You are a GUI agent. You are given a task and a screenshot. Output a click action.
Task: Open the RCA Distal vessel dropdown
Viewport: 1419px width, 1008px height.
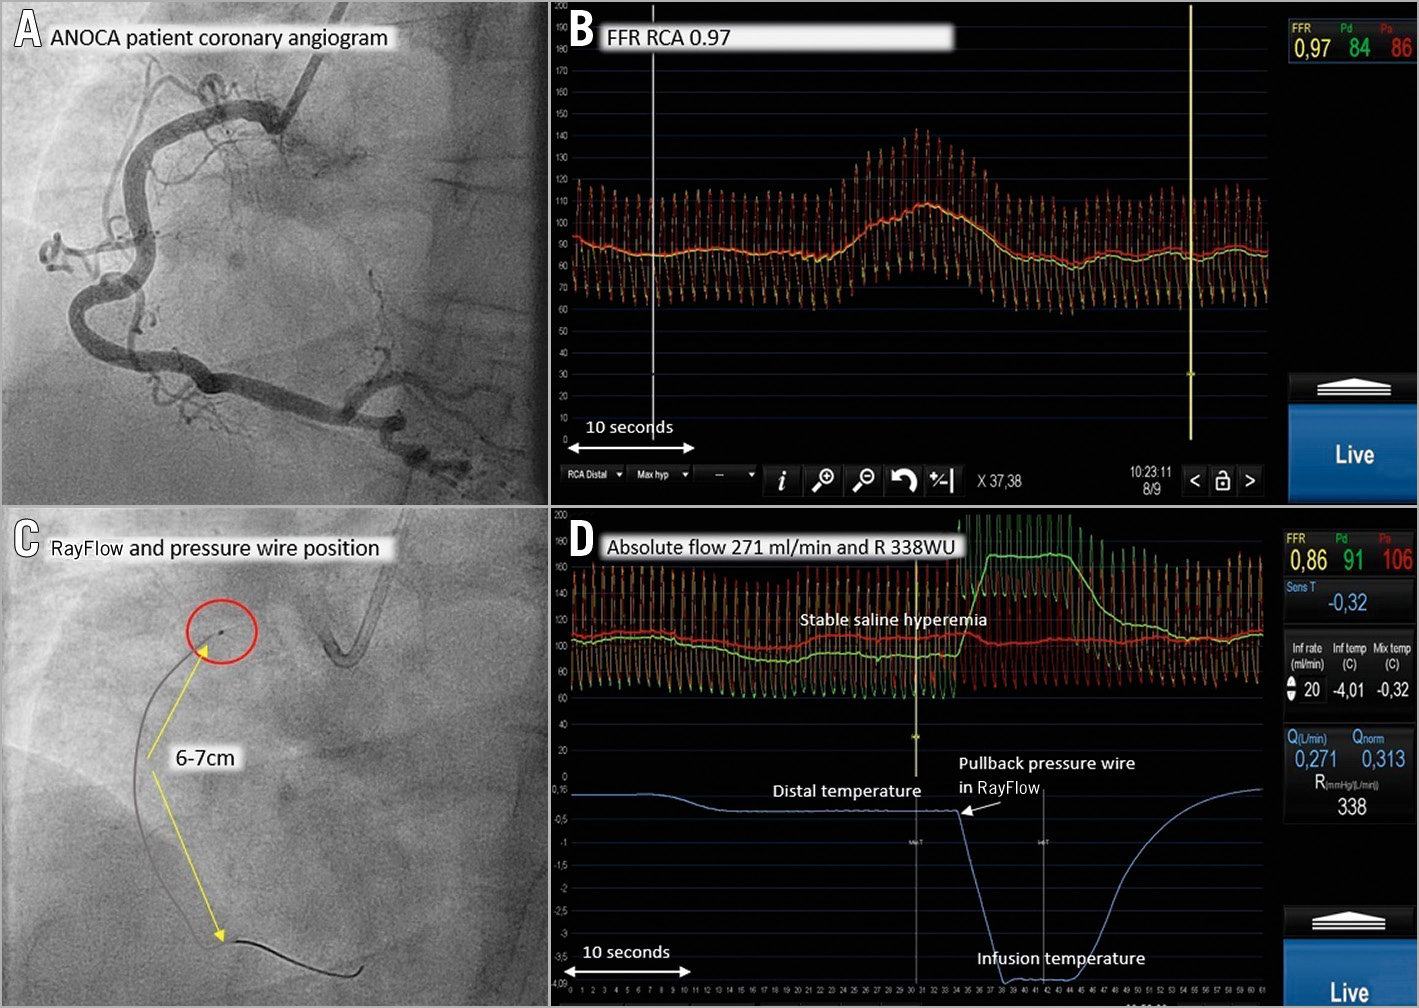[595, 475]
